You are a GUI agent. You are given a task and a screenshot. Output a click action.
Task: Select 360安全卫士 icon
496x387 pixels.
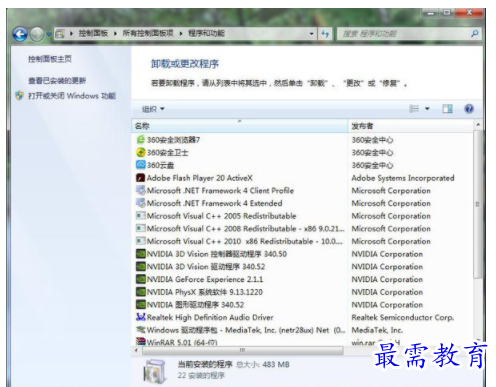141,152
